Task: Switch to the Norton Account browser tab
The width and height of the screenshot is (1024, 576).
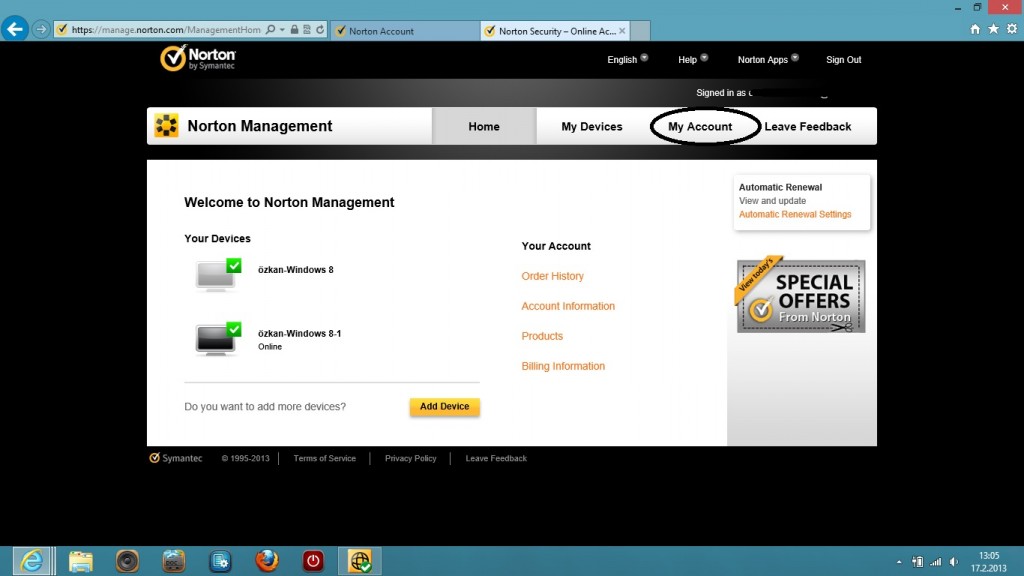Action: pos(400,31)
